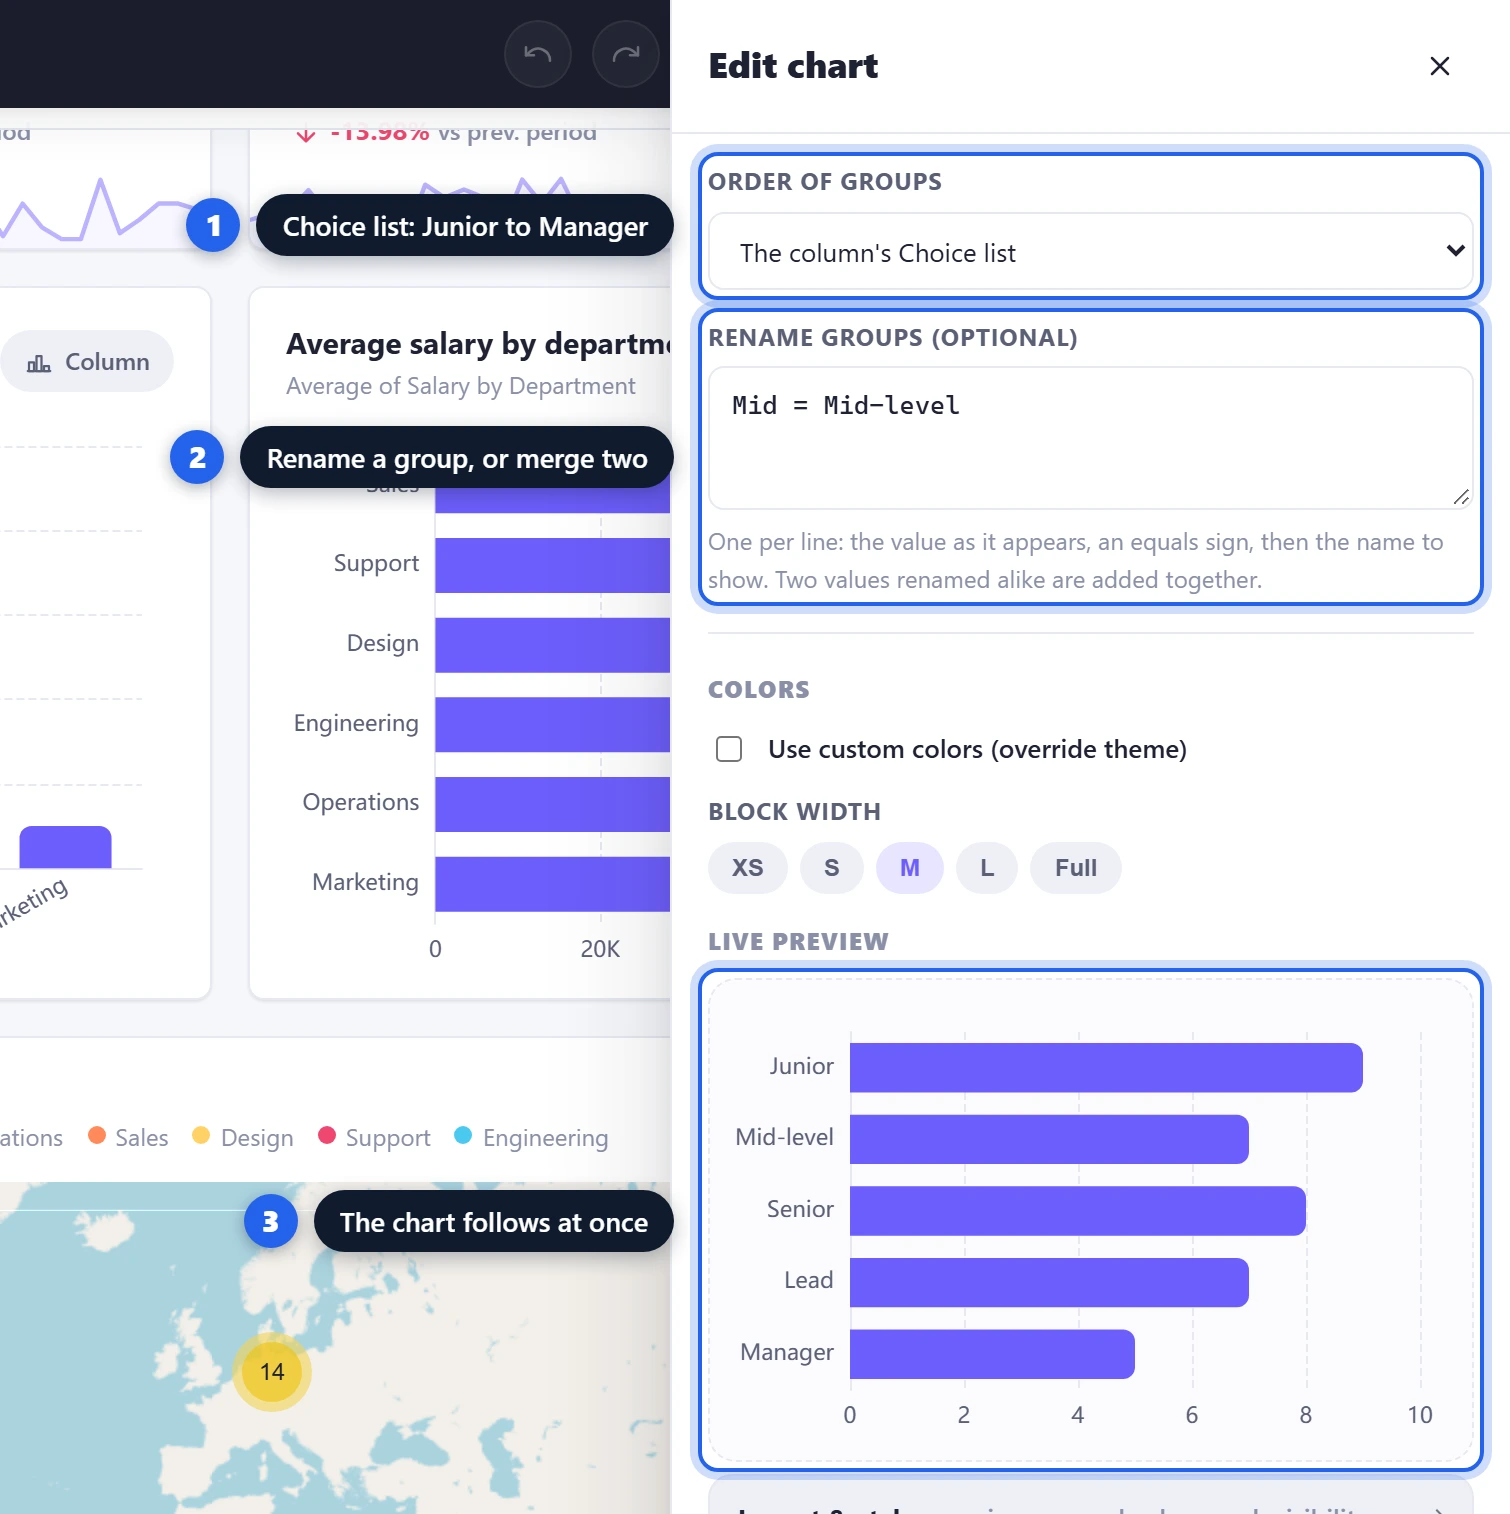
Task: Set block width to S
Action: pyautogui.click(x=832, y=868)
